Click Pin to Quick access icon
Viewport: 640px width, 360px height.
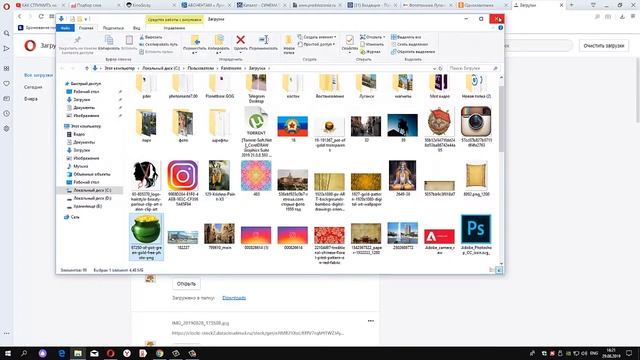(77, 40)
